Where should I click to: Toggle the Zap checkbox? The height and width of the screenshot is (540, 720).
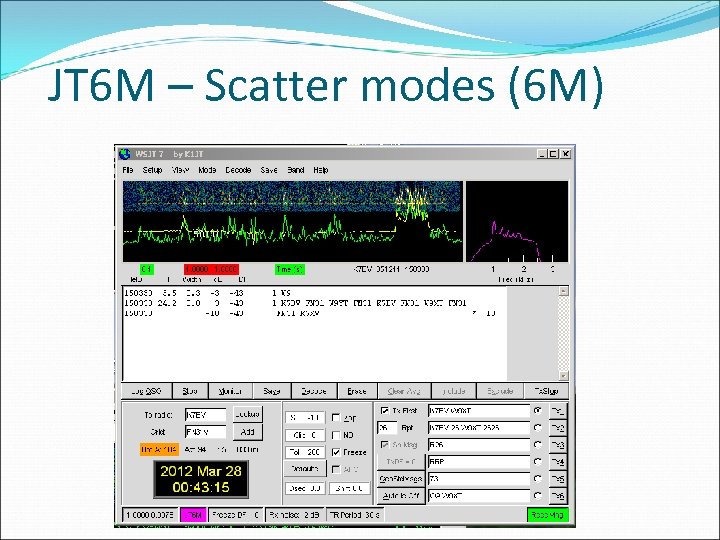point(336,417)
